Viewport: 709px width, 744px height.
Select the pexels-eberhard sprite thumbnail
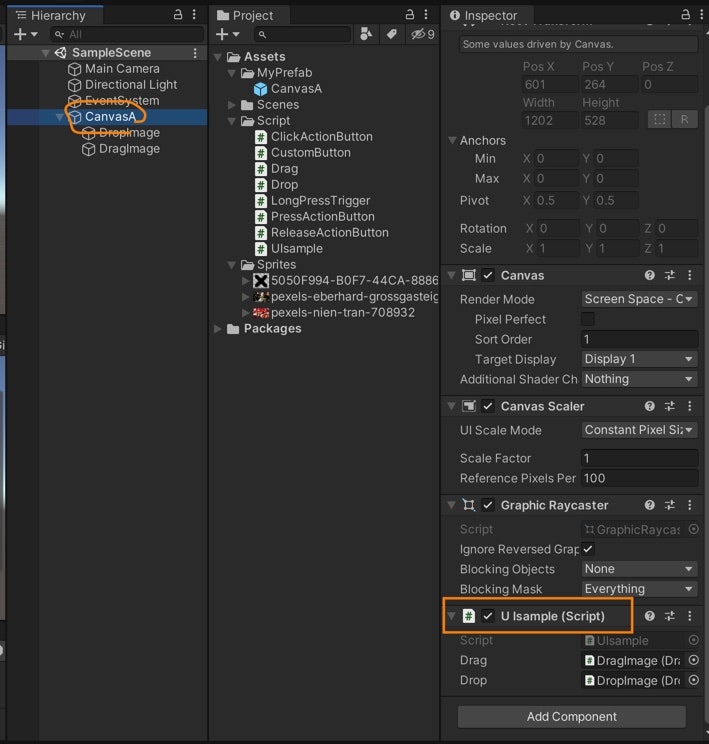261,297
